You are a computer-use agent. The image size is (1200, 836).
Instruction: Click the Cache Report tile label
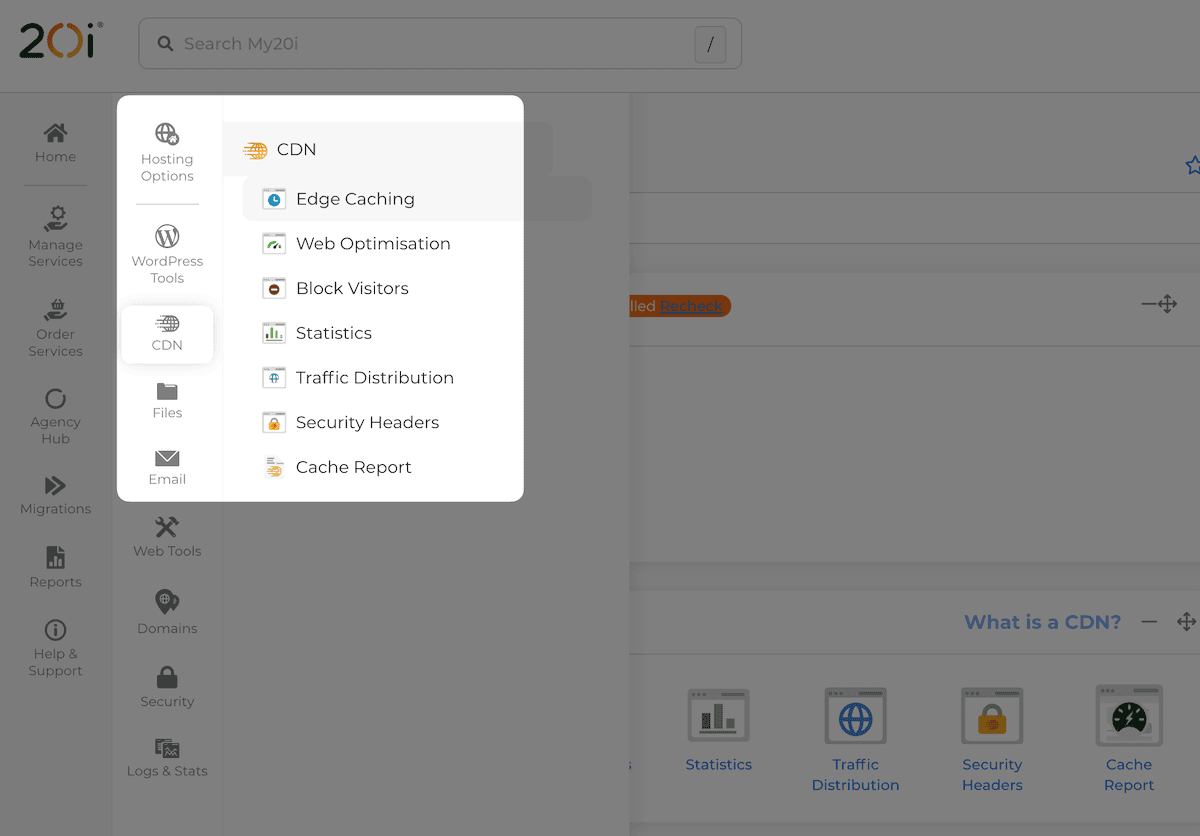click(x=1129, y=775)
